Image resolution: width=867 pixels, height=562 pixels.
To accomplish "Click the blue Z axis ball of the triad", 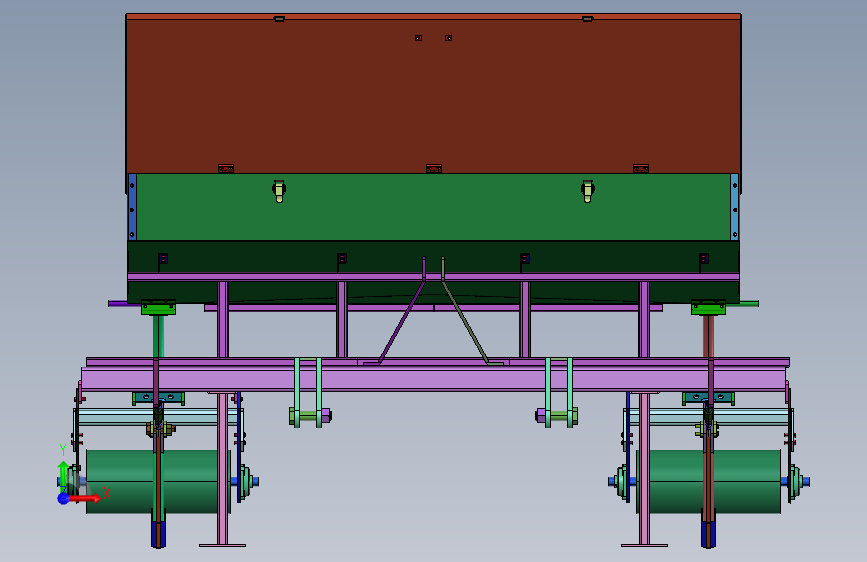I will 64,498.
